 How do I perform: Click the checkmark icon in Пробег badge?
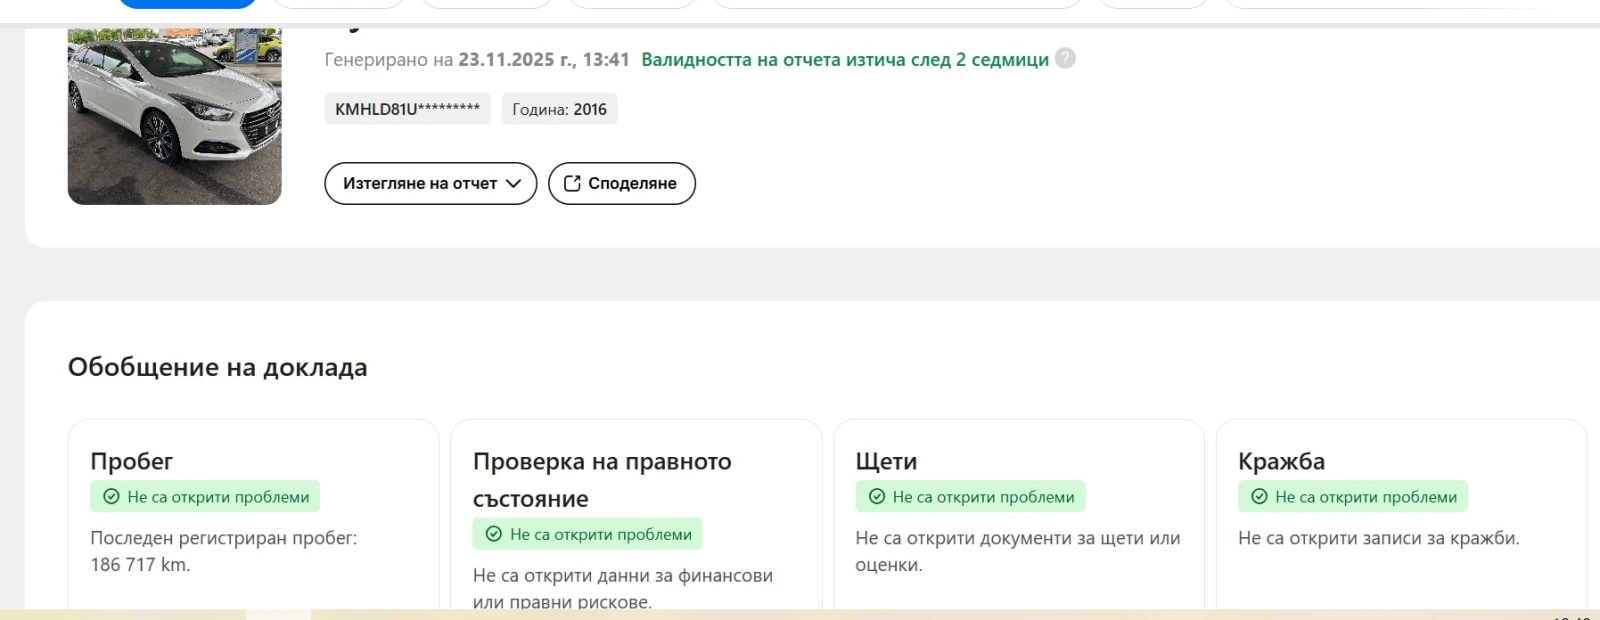click(x=111, y=497)
